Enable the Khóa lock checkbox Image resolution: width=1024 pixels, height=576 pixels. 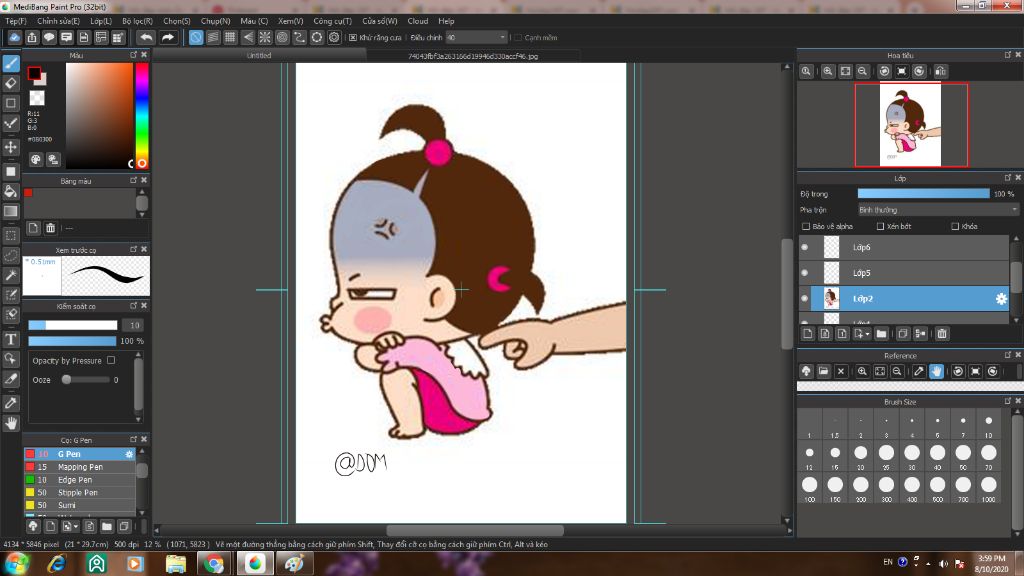955,227
